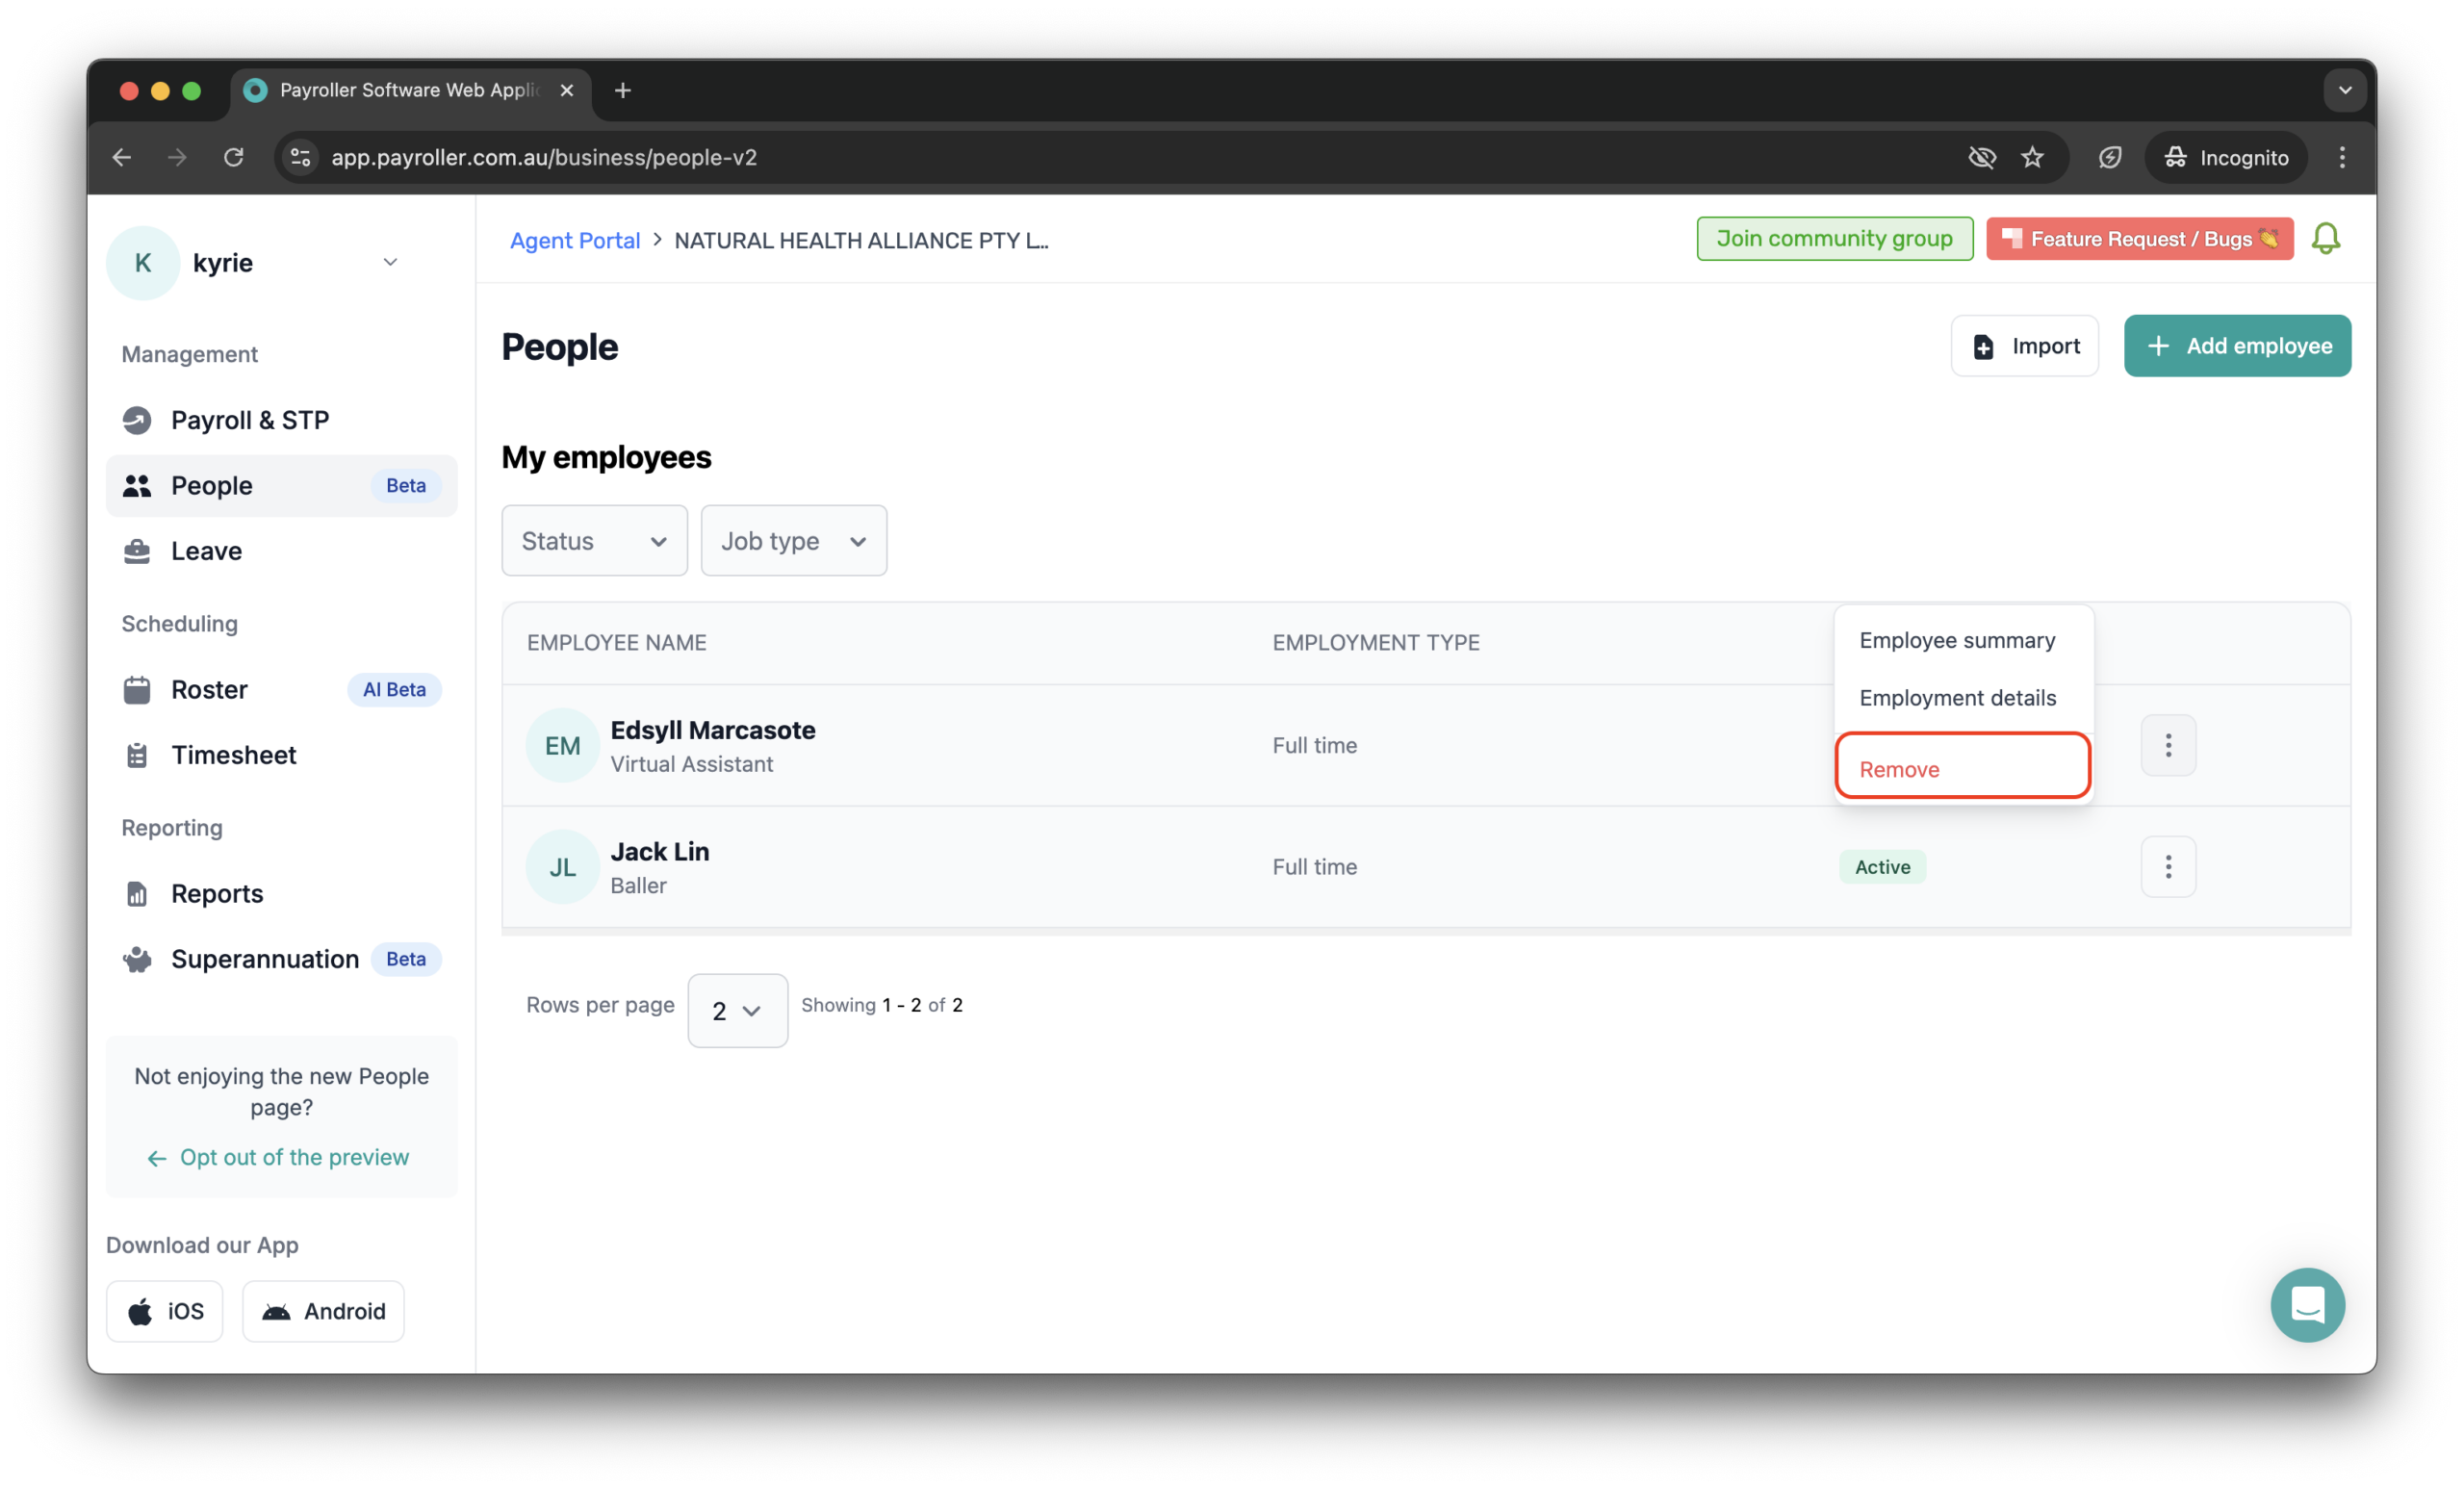Open the Roster scheduling page
The image size is (2464, 1489).
pos(281,690)
